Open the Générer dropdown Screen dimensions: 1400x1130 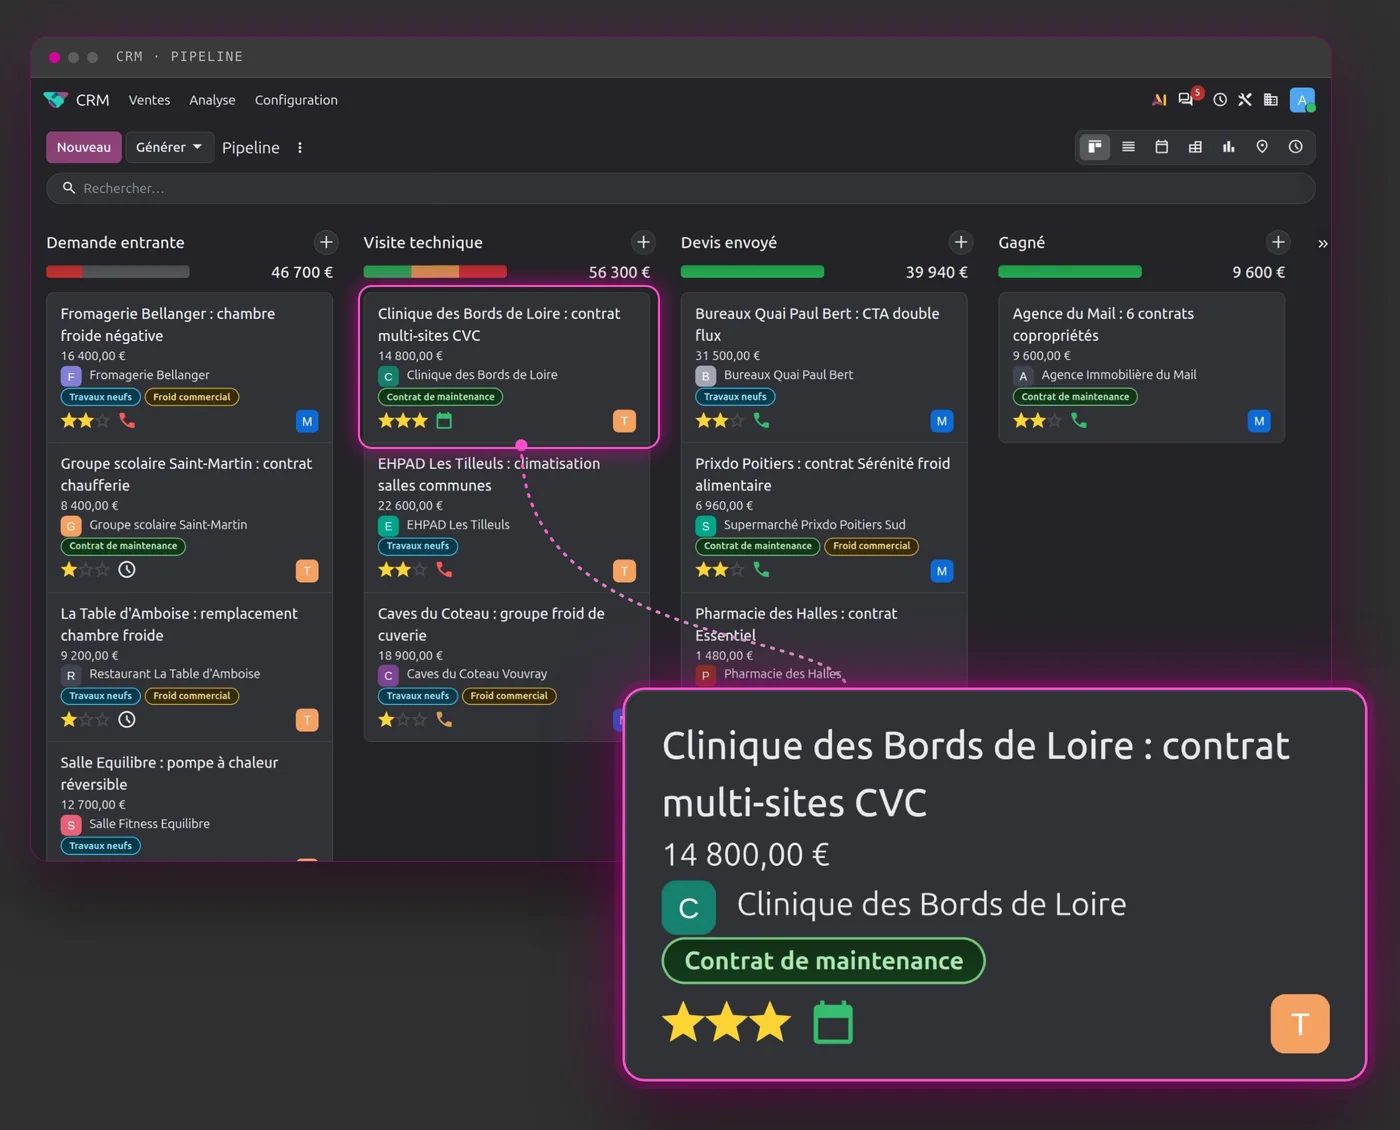169,147
